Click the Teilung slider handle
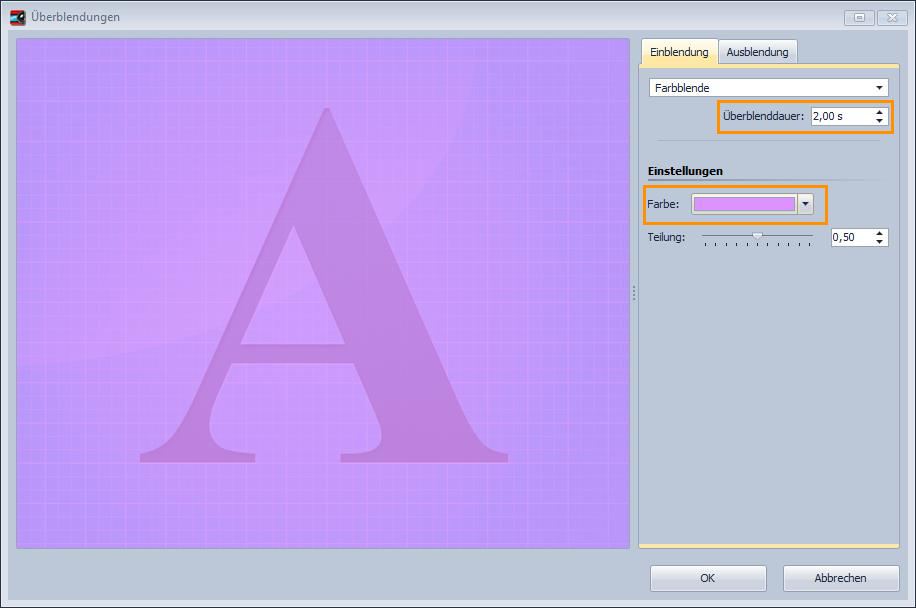Viewport: 916px width, 608px height. [x=757, y=237]
